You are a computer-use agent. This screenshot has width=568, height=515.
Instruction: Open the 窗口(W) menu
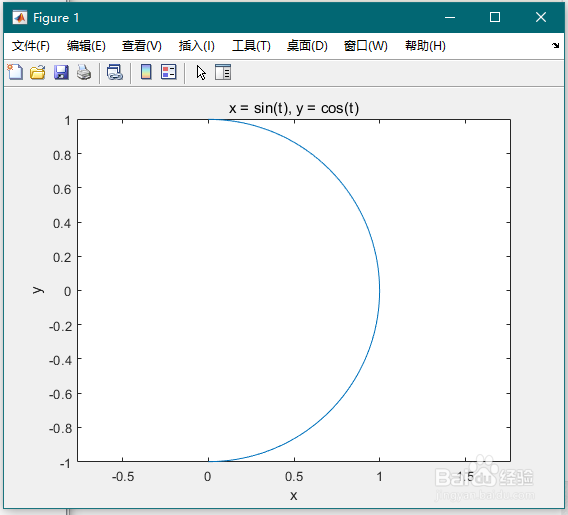tap(366, 46)
